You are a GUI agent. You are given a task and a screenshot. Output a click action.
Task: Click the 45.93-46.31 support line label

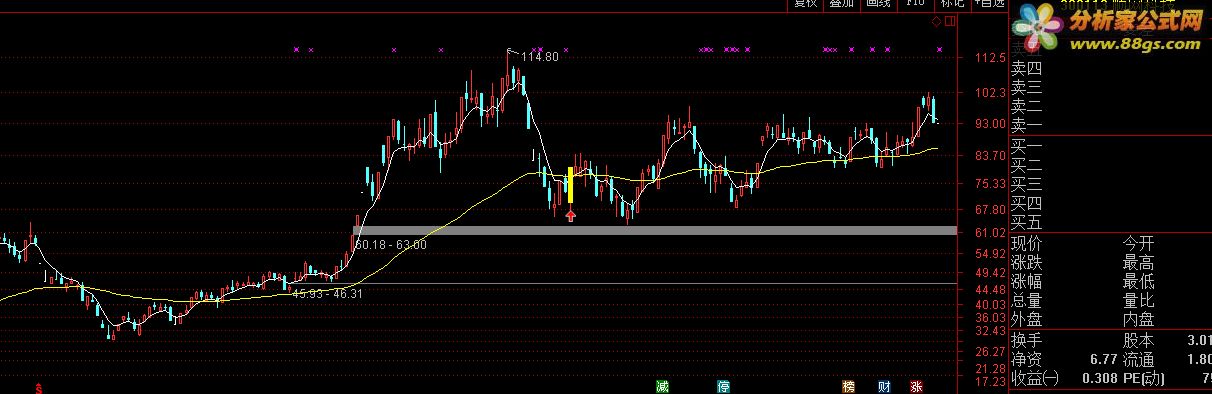(327, 294)
